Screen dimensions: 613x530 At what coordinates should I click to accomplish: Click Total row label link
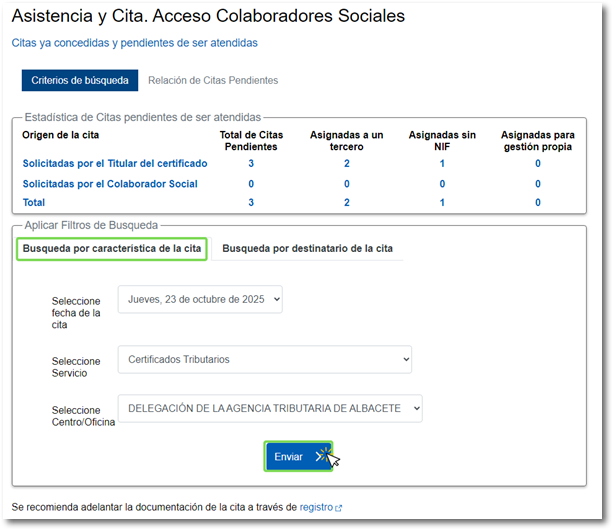pyautogui.click(x=34, y=203)
